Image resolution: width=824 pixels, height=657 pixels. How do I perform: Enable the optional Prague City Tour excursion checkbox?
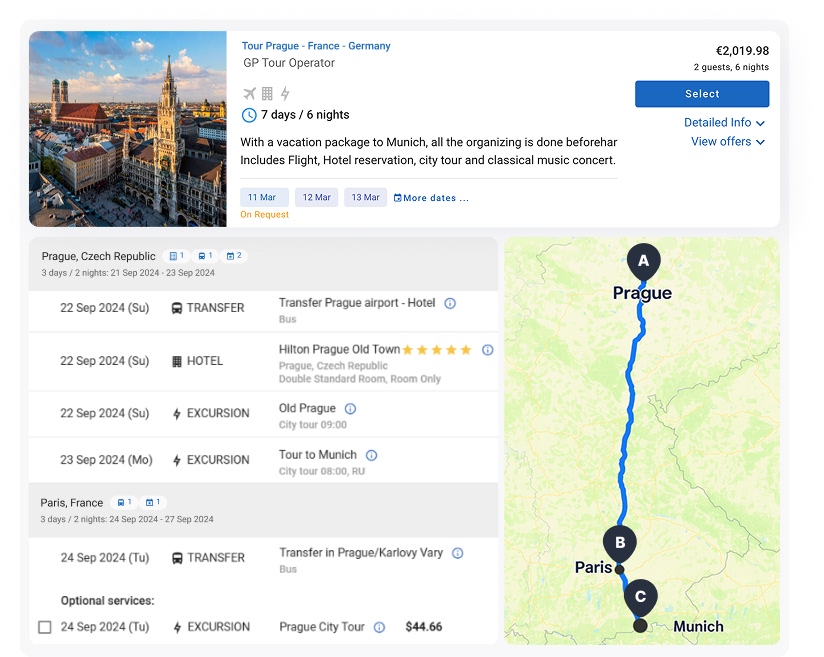tap(42, 627)
